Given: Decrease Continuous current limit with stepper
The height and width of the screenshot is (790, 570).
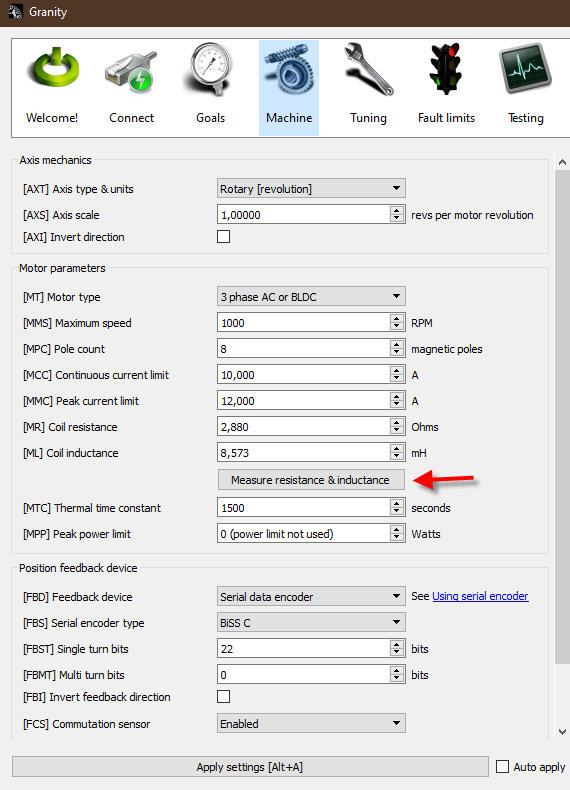Looking at the screenshot, I should tap(397, 379).
